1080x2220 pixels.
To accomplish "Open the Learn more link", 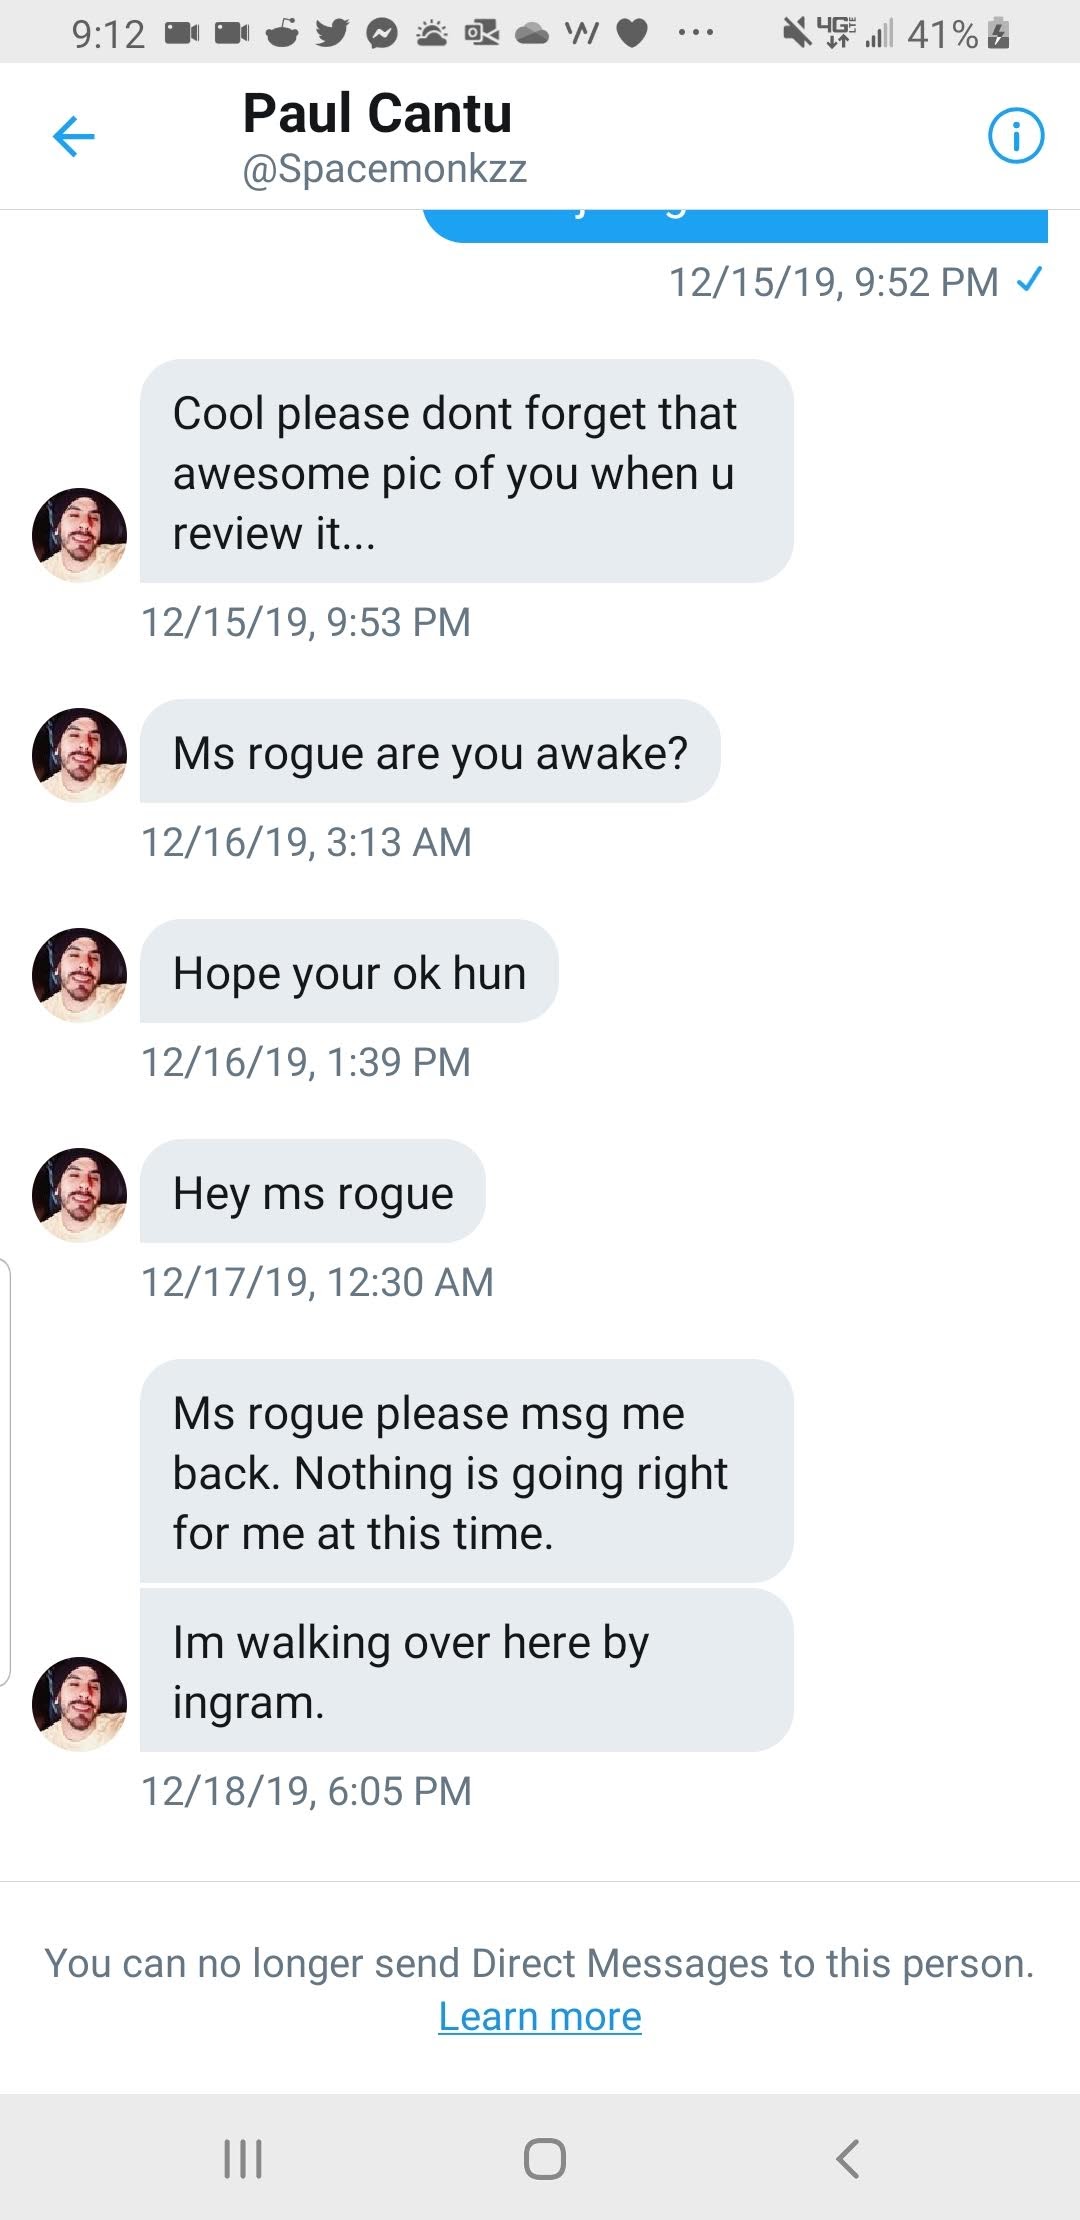I will (540, 2017).
